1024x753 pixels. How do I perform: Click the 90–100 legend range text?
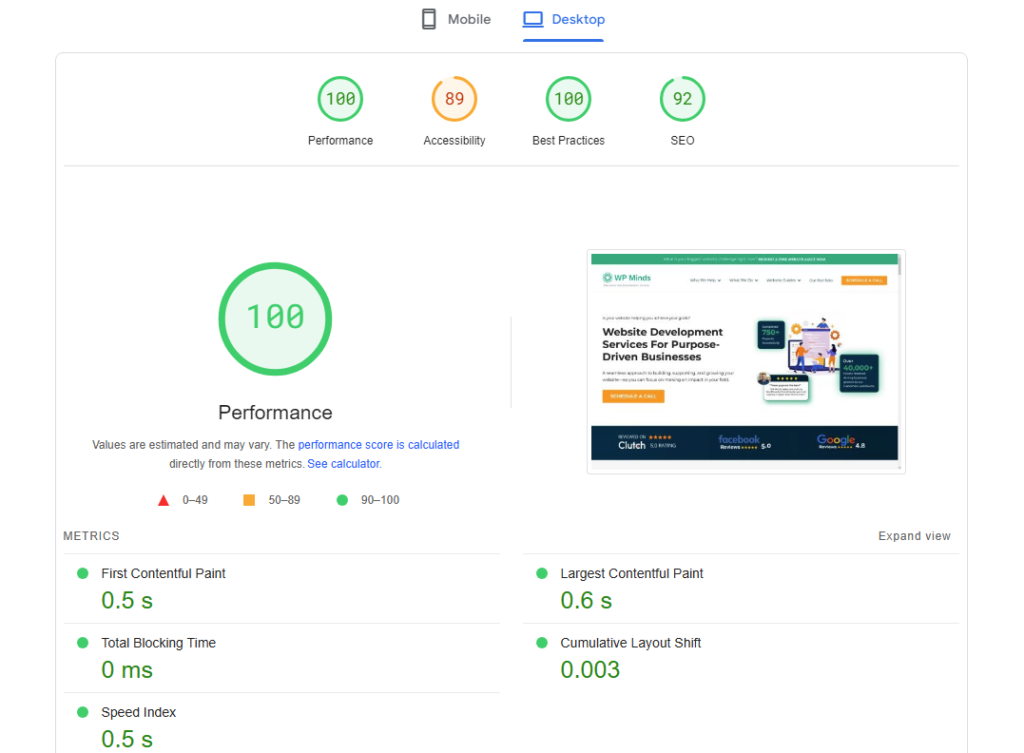pyautogui.click(x=380, y=500)
